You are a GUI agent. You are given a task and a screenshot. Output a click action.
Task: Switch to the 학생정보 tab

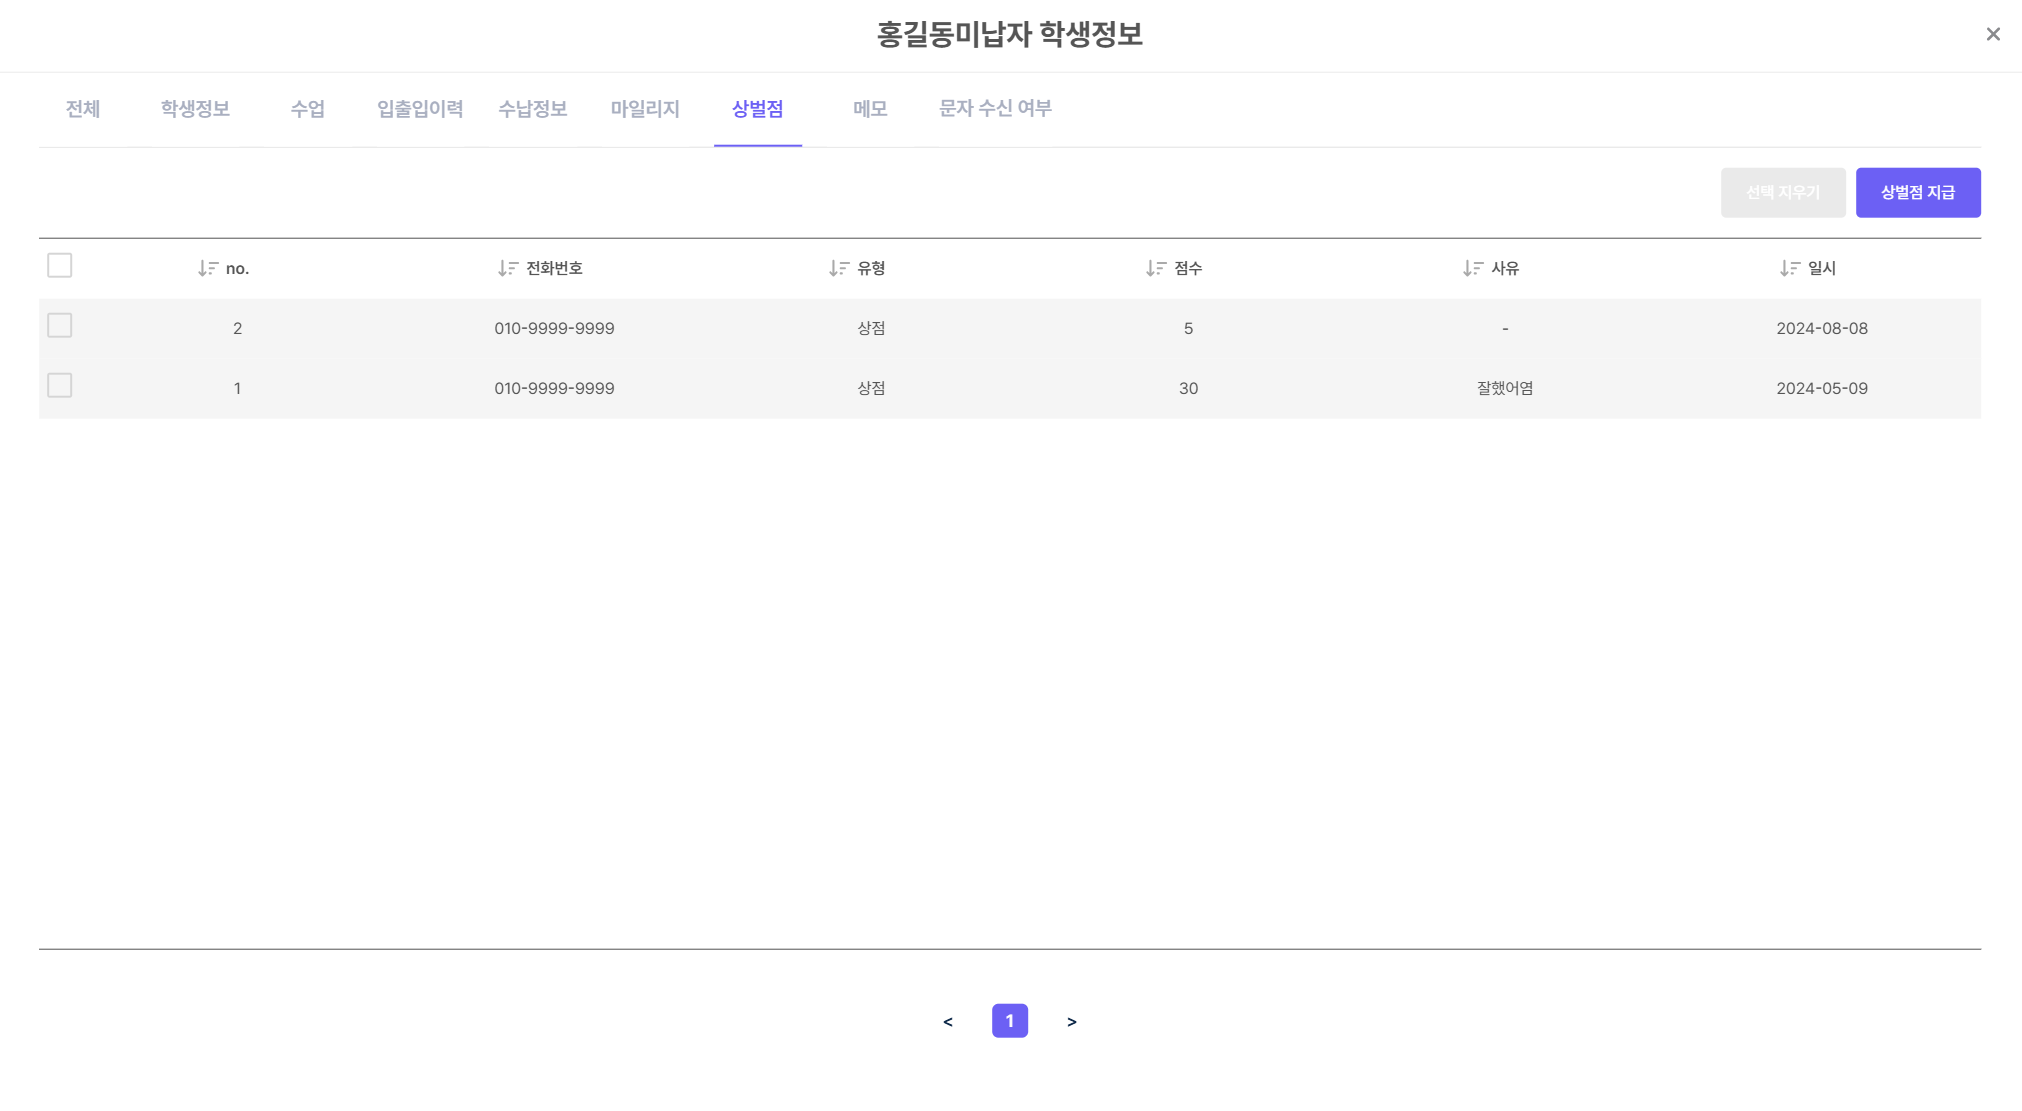pyautogui.click(x=195, y=109)
